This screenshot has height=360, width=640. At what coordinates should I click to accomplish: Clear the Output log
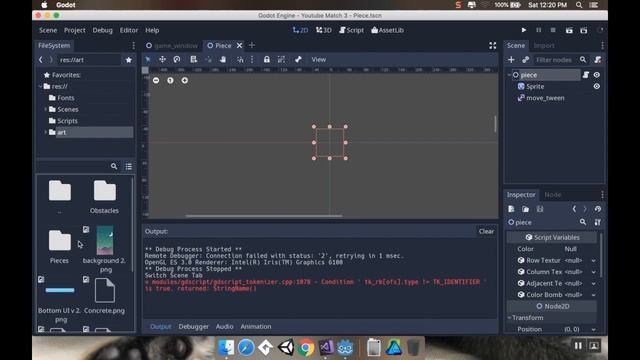[486, 231]
